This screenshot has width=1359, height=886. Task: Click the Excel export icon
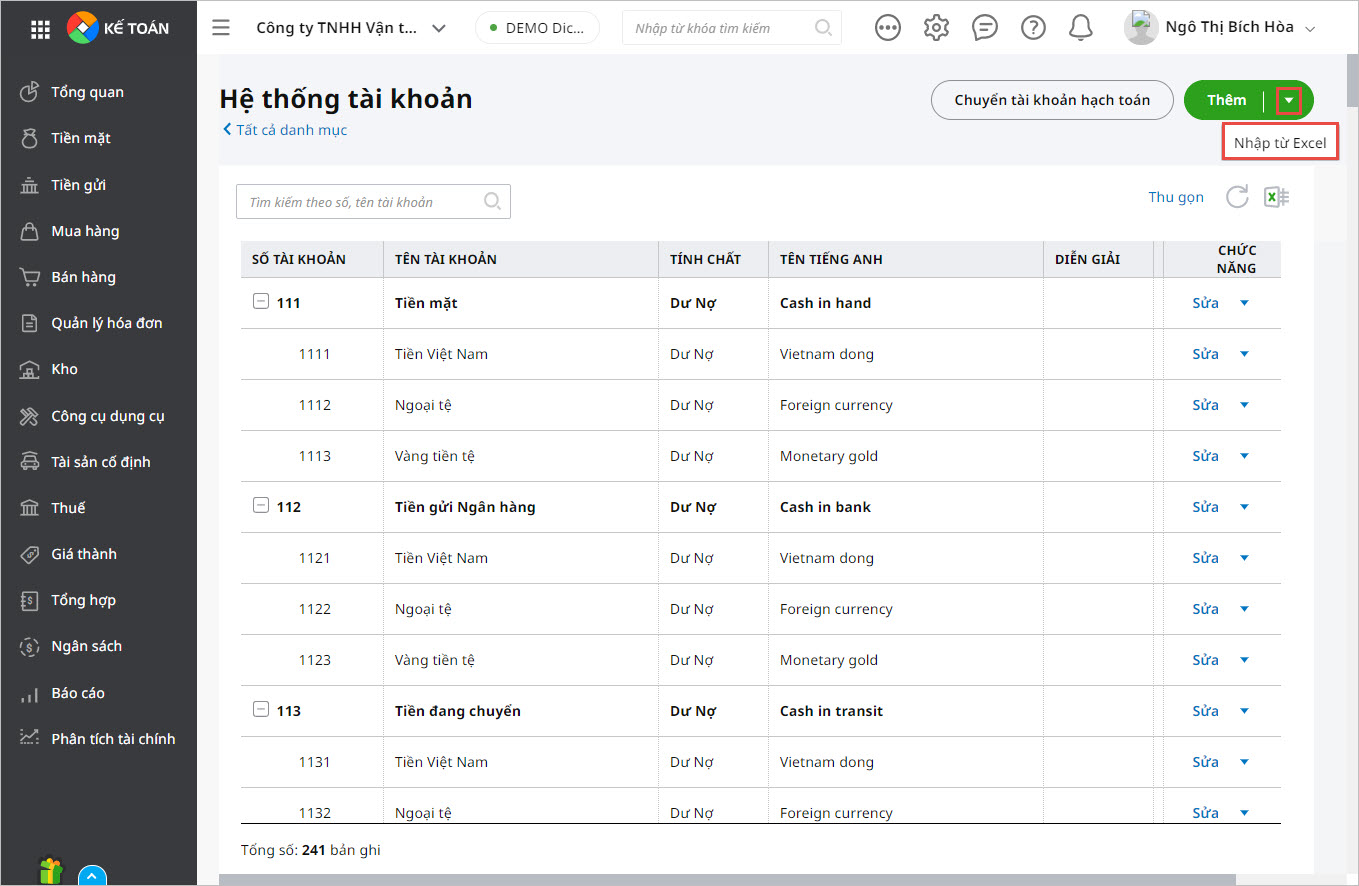point(1276,197)
